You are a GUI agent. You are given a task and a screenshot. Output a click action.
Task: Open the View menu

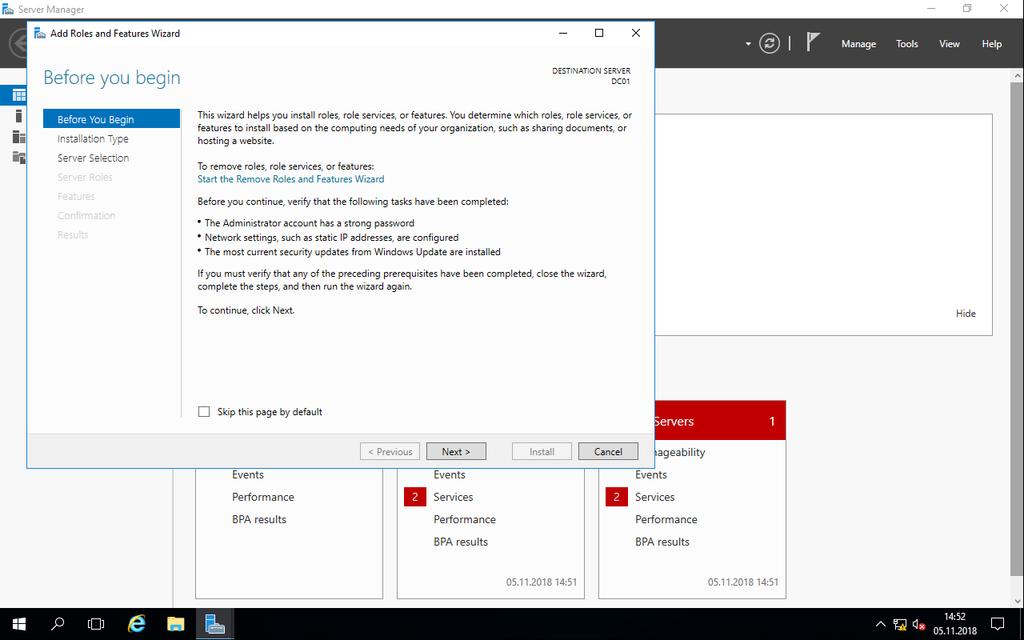coord(949,44)
